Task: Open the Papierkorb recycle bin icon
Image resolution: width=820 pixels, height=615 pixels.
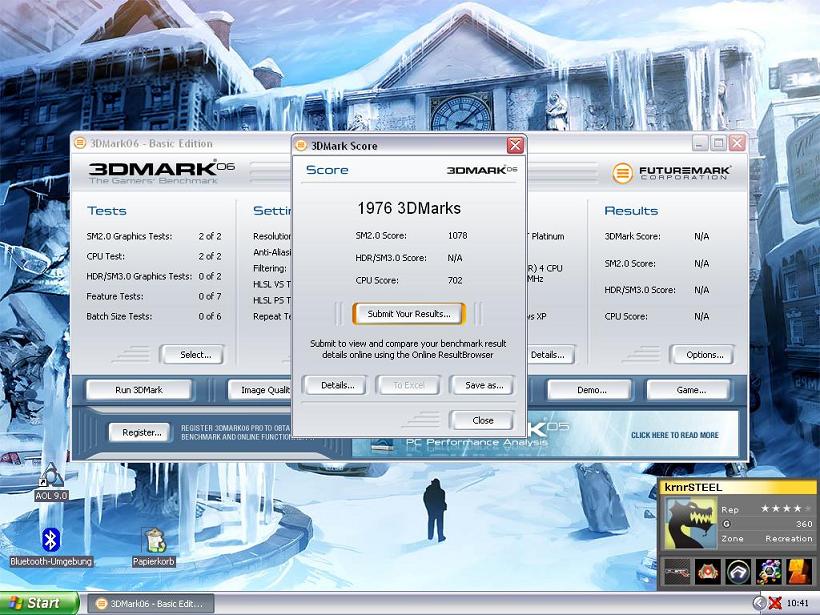Action: (154, 547)
